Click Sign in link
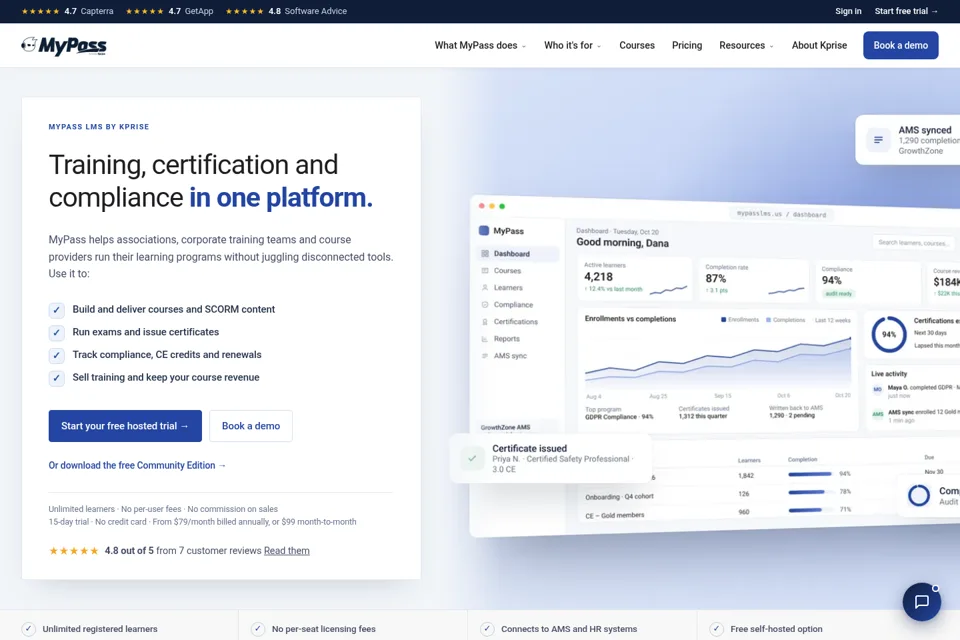The width and height of the screenshot is (960, 640). pos(848,11)
